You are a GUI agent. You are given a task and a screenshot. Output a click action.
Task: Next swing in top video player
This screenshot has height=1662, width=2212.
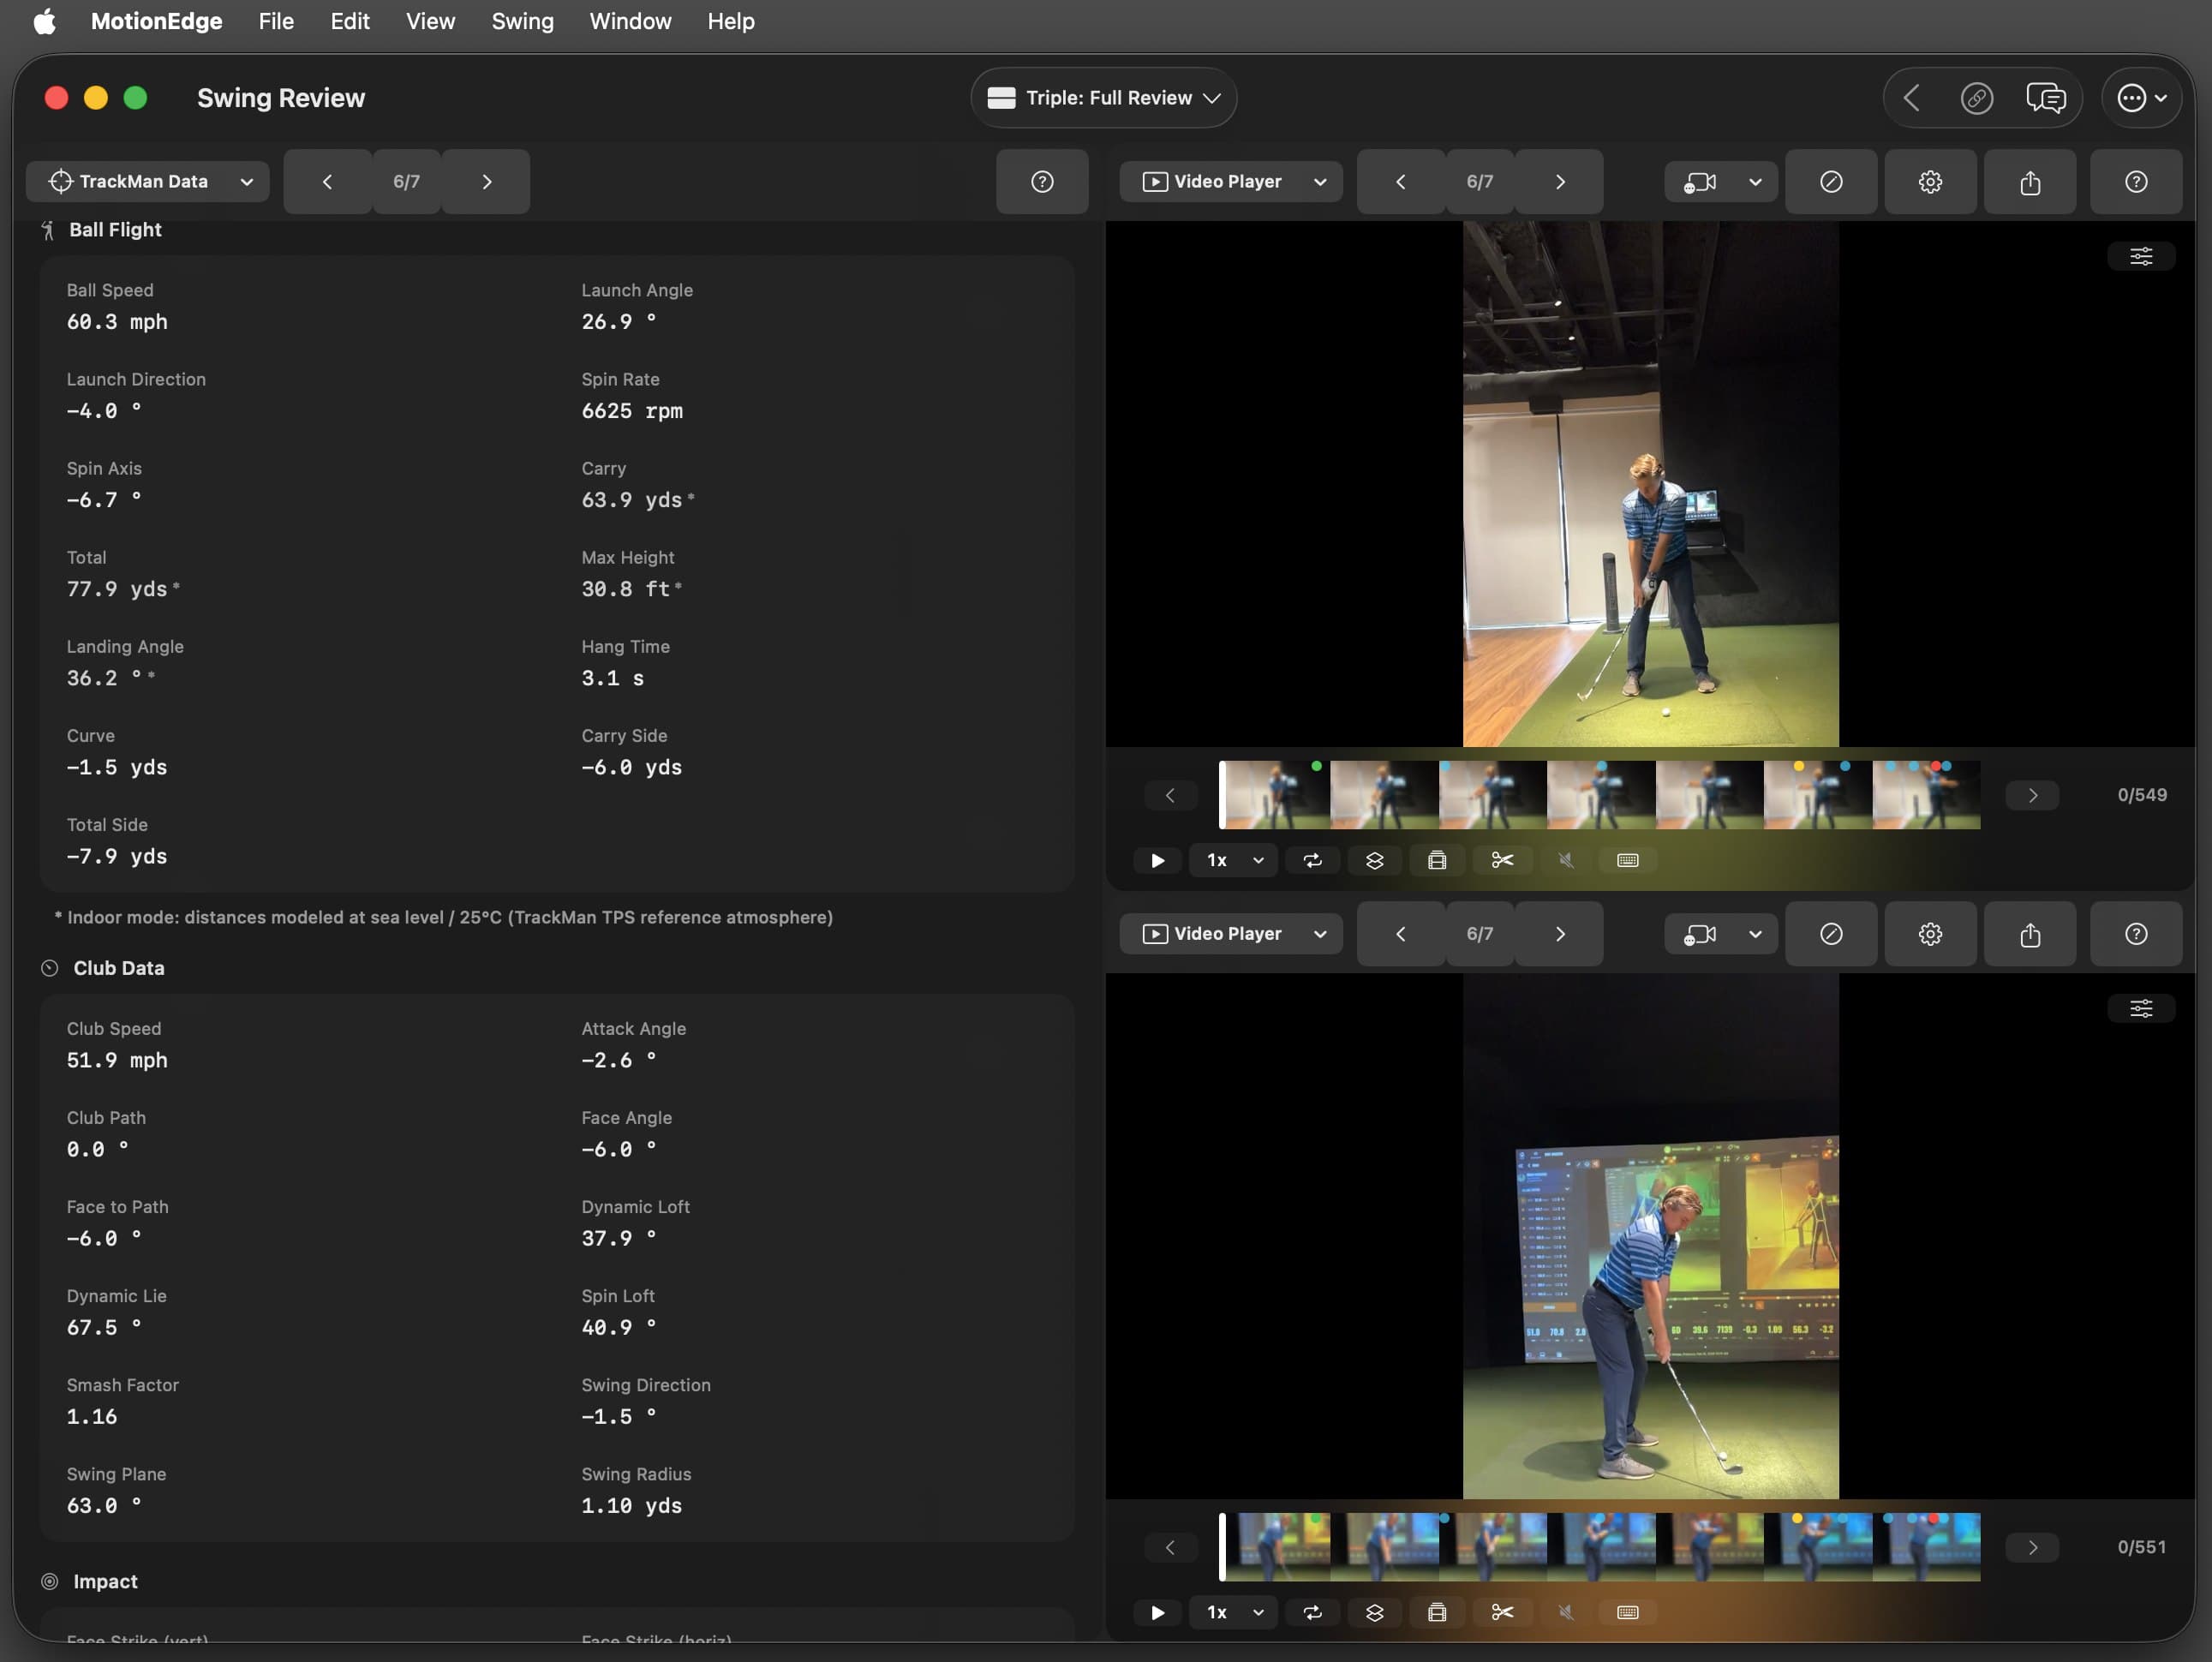(1559, 181)
